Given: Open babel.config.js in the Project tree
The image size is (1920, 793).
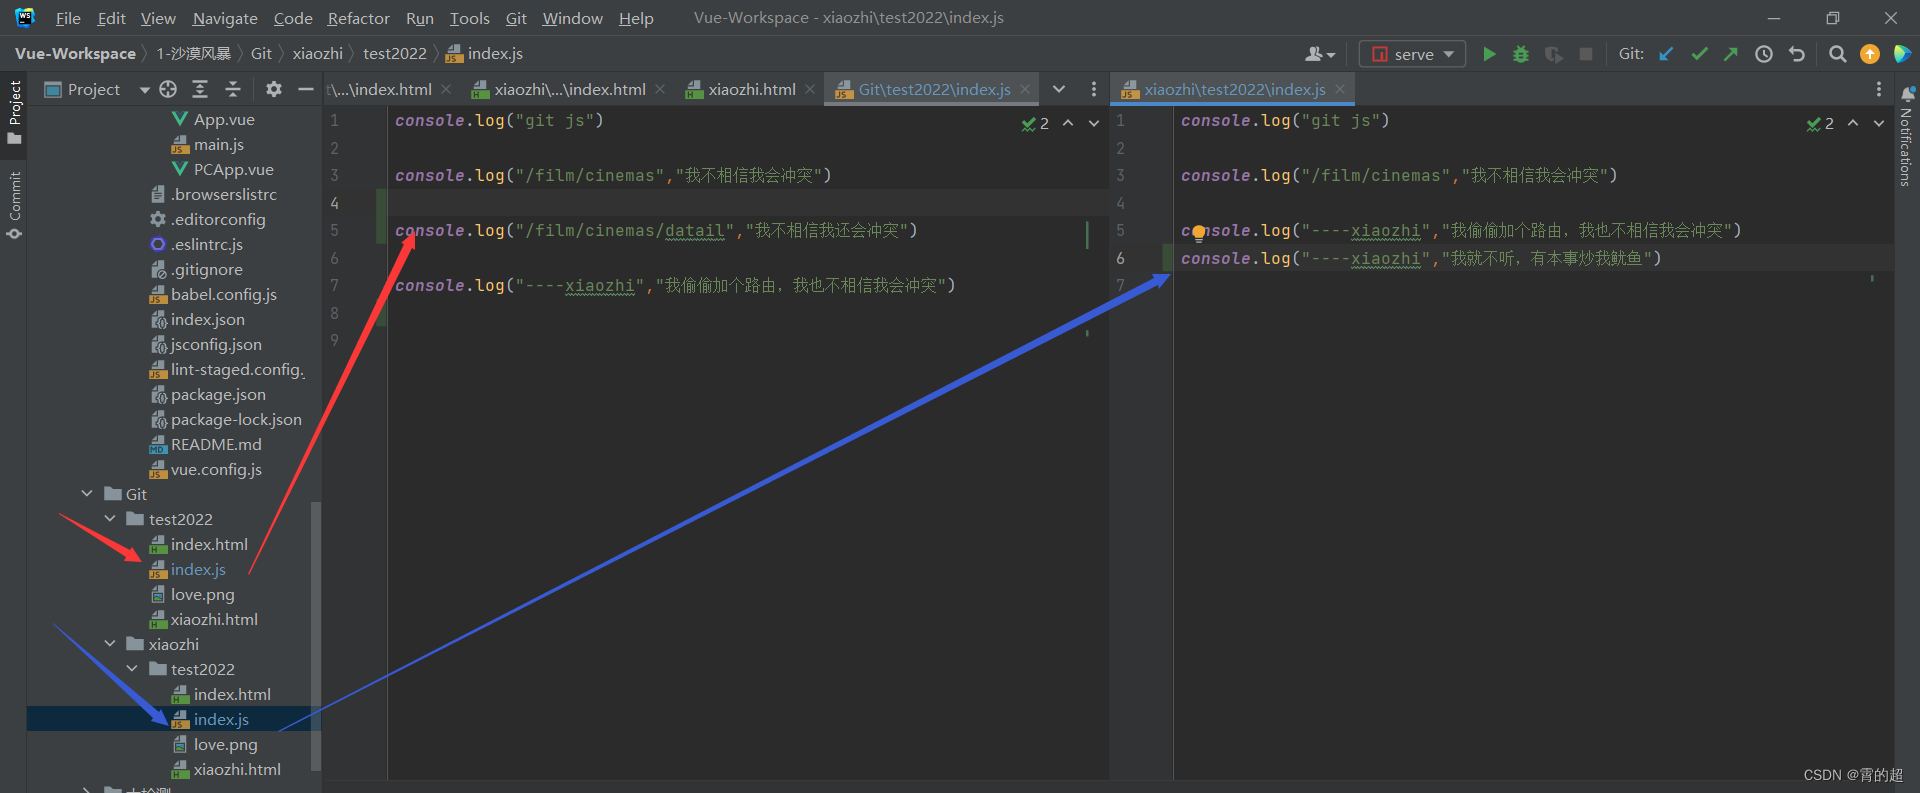Looking at the screenshot, I should tap(224, 294).
